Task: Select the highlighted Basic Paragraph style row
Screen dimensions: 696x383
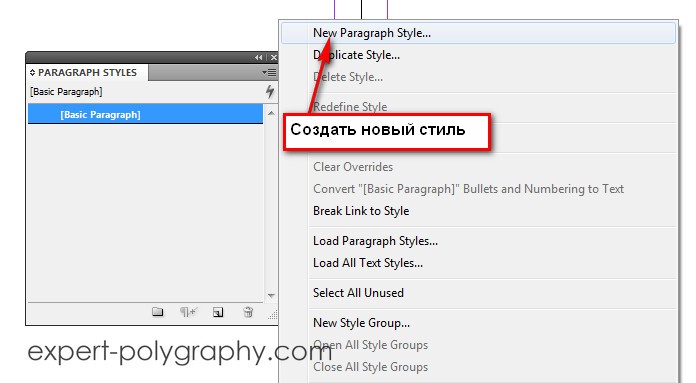Action: click(146, 115)
